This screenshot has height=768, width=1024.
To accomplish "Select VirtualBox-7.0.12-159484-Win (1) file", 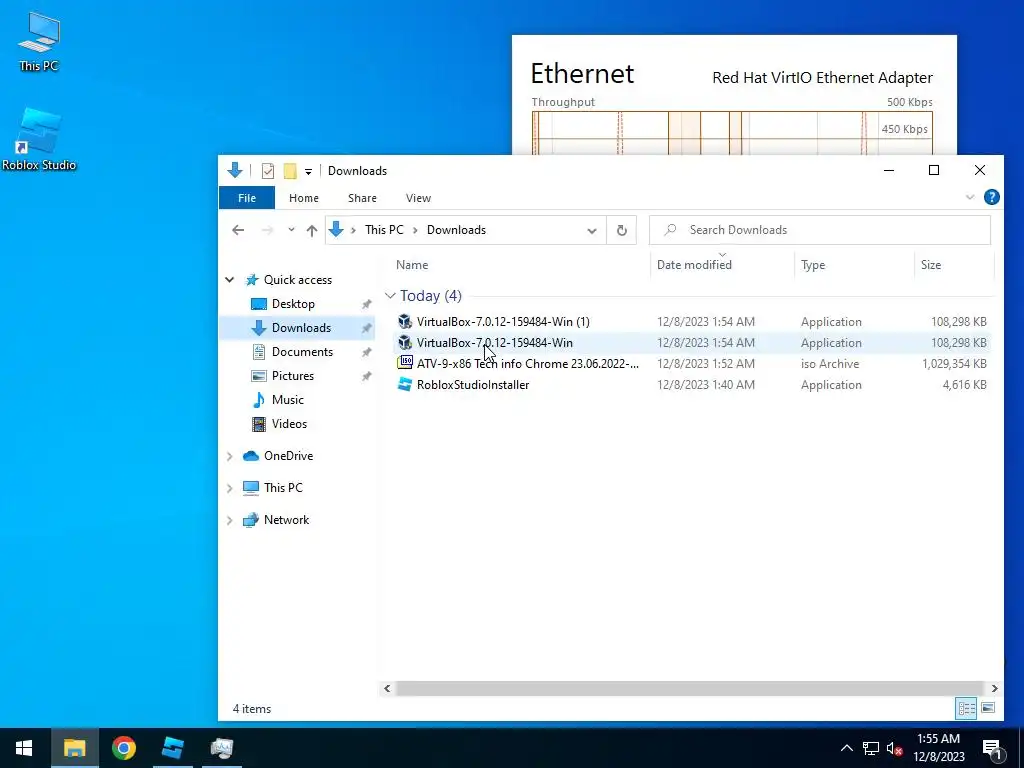I will click(503, 322).
